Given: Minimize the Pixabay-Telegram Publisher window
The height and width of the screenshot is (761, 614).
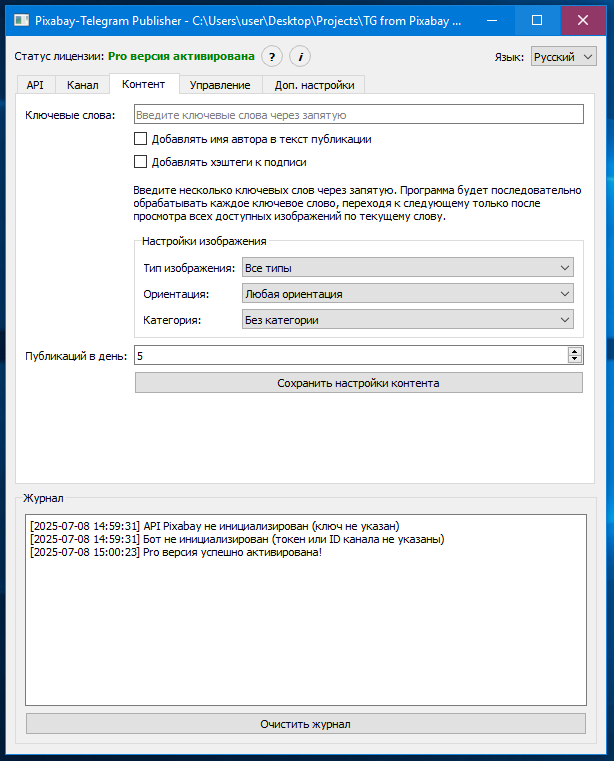Looking at the screenshot, I should (x=492, y=20).
